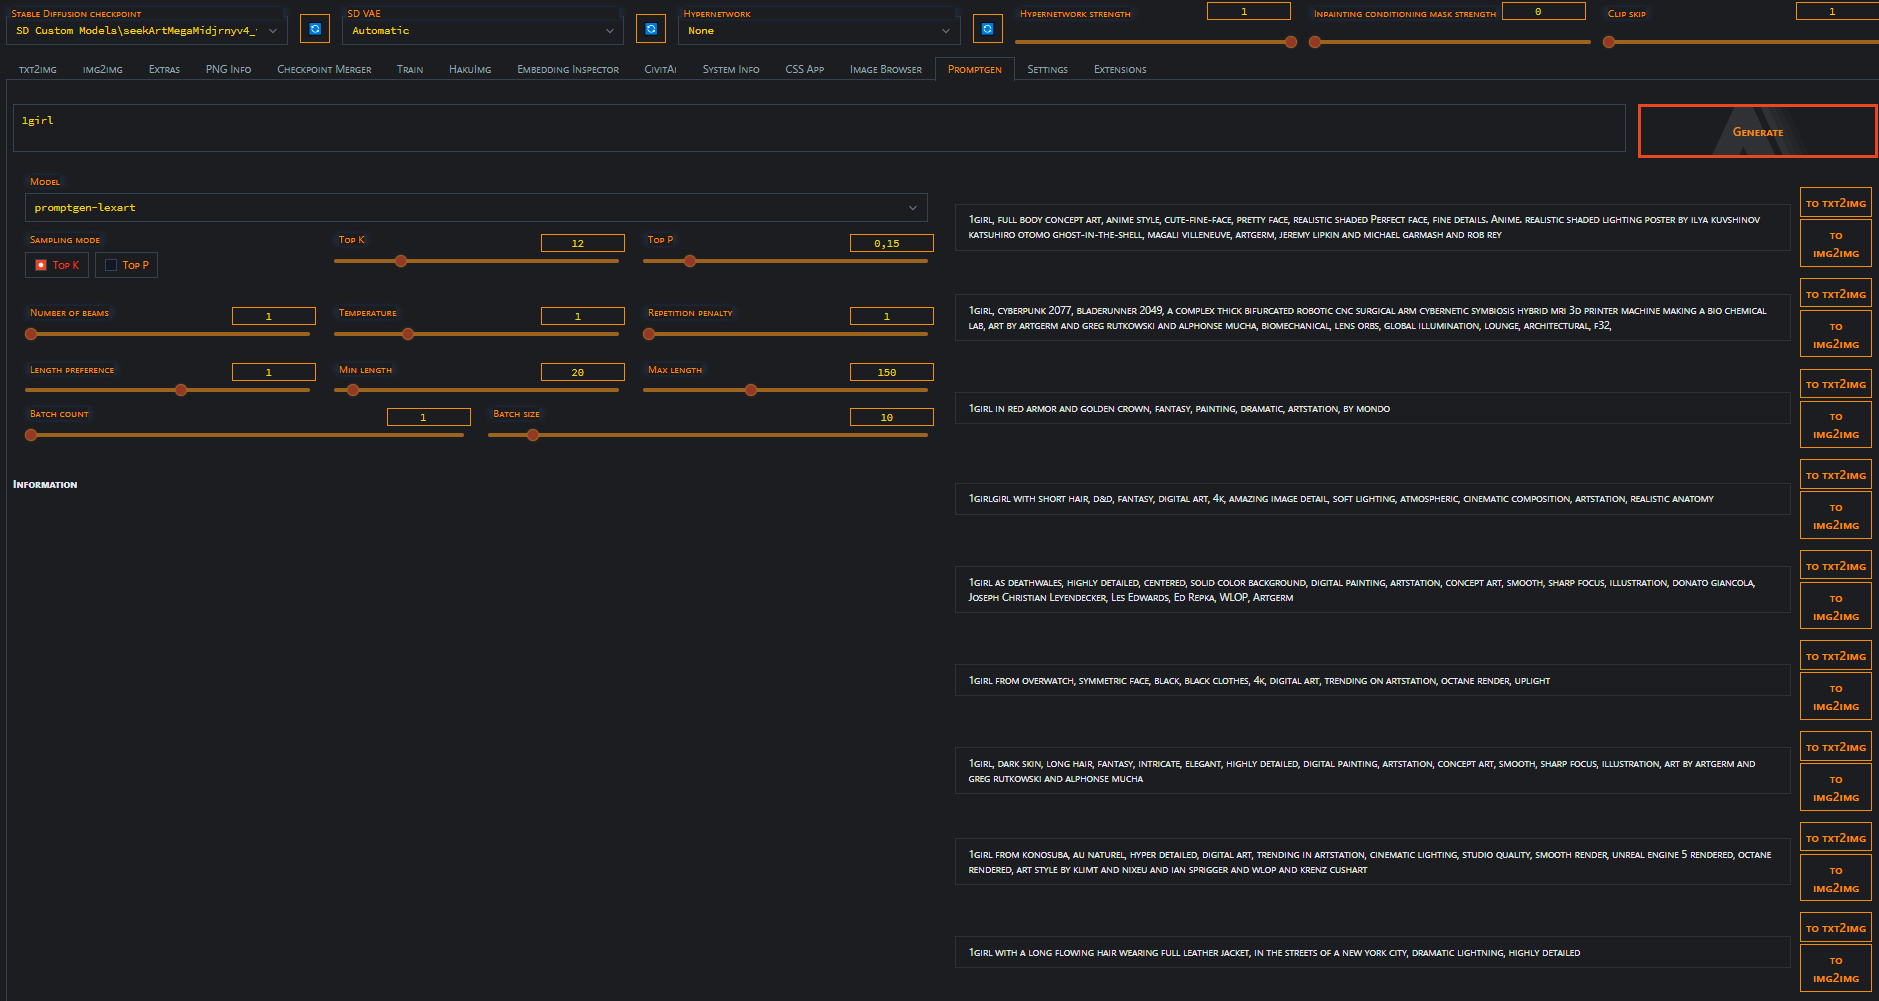Screen dimensions: 1879x1001
Task: Send Ilya Kuvshinov prompt to txt2img
Action: [x=1836, y=203]
